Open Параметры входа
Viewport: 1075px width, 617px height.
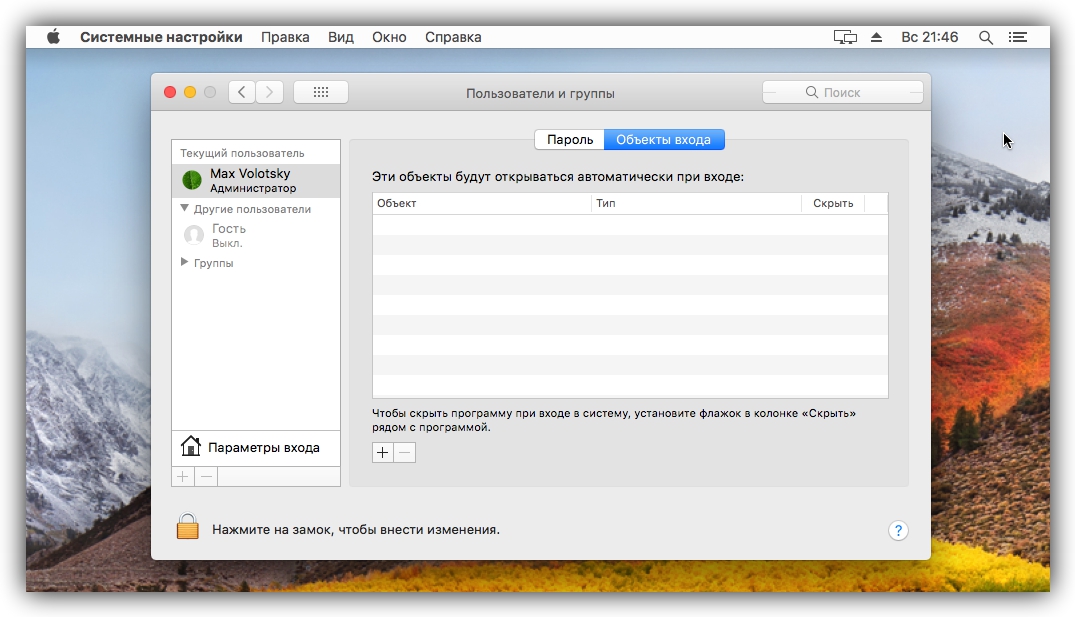tap(256, 448)
